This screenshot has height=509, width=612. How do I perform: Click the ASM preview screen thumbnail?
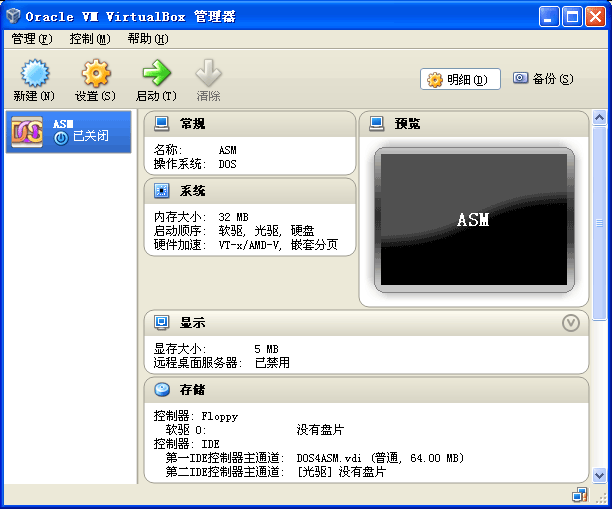(474, 220)
